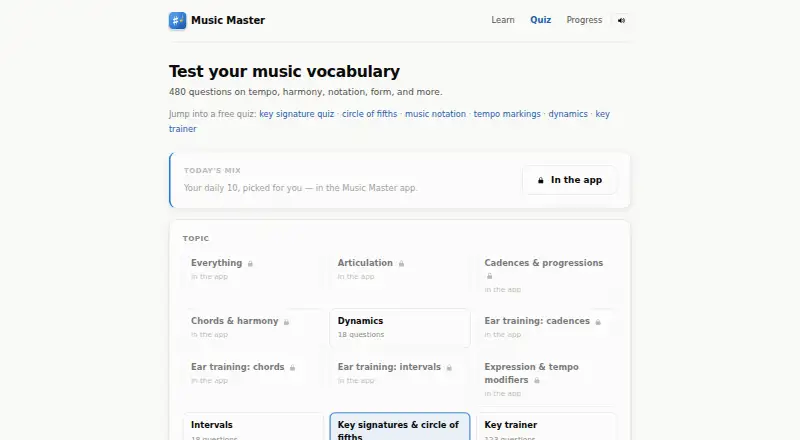Click the lock beside Chords & harmony
Image resolution: width=800 pixels, height=440 pixels.
286,322
